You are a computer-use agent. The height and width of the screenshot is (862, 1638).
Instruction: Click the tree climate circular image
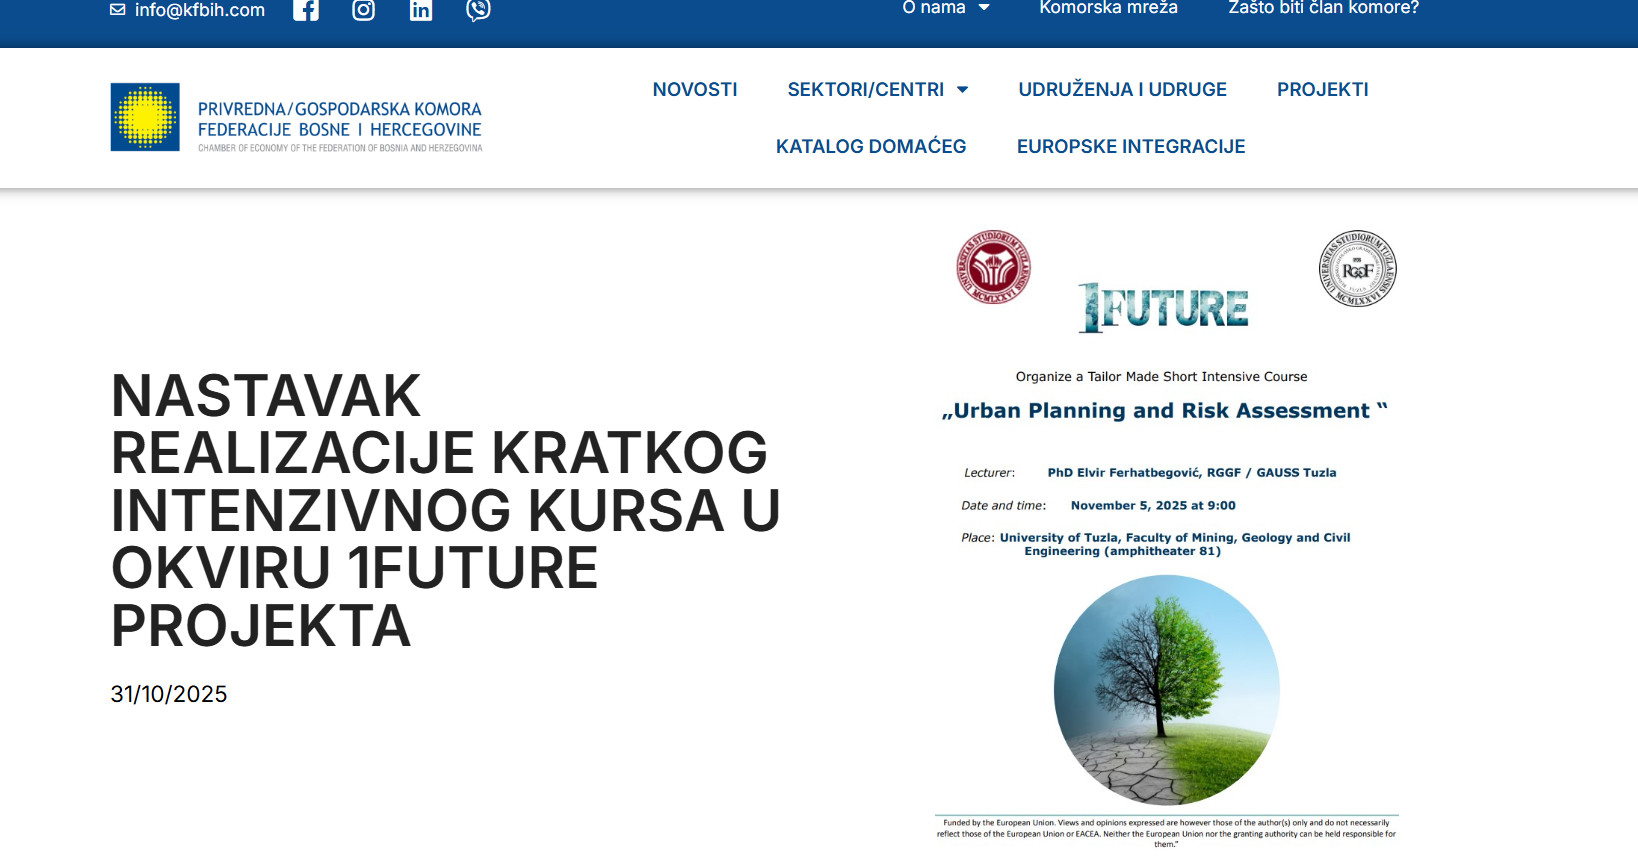pos(1166,690)
